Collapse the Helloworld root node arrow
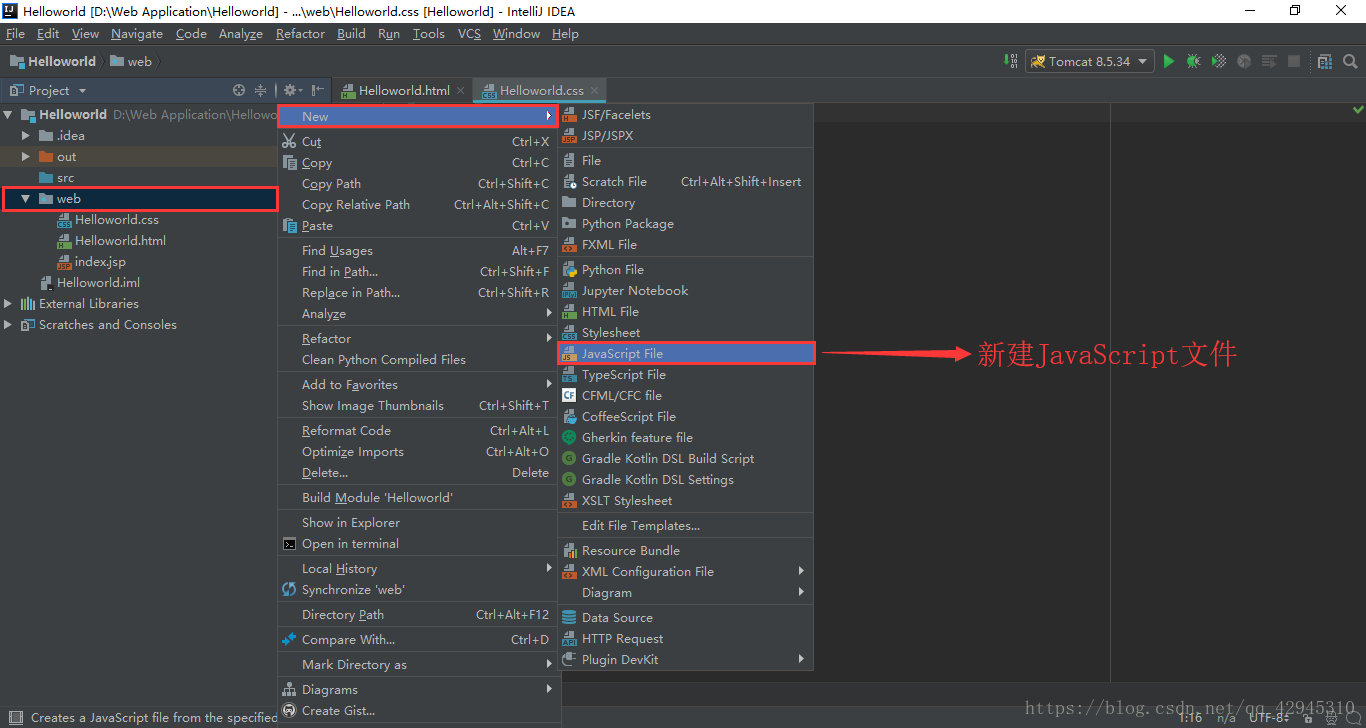Image resolution: width=1366 pixels, height=728 pixels. click(x=9, y=115)
